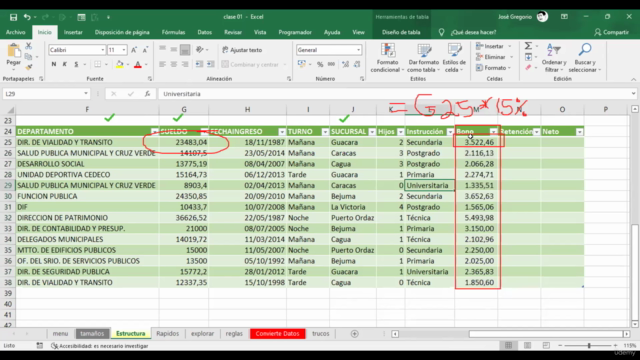The height and width of the screenshot is (360, 640).
Task: Click the ¿Qué desea hacer? search box
Action: 473,32
